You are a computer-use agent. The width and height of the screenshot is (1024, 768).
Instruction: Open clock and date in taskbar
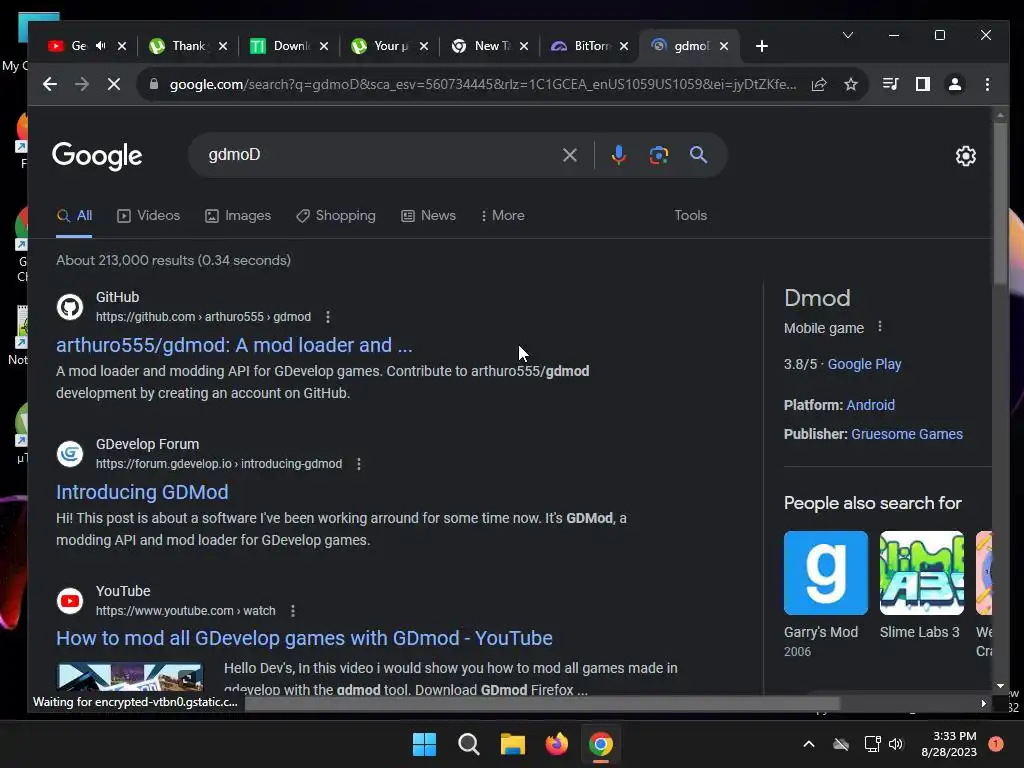[x=949, y=744]
